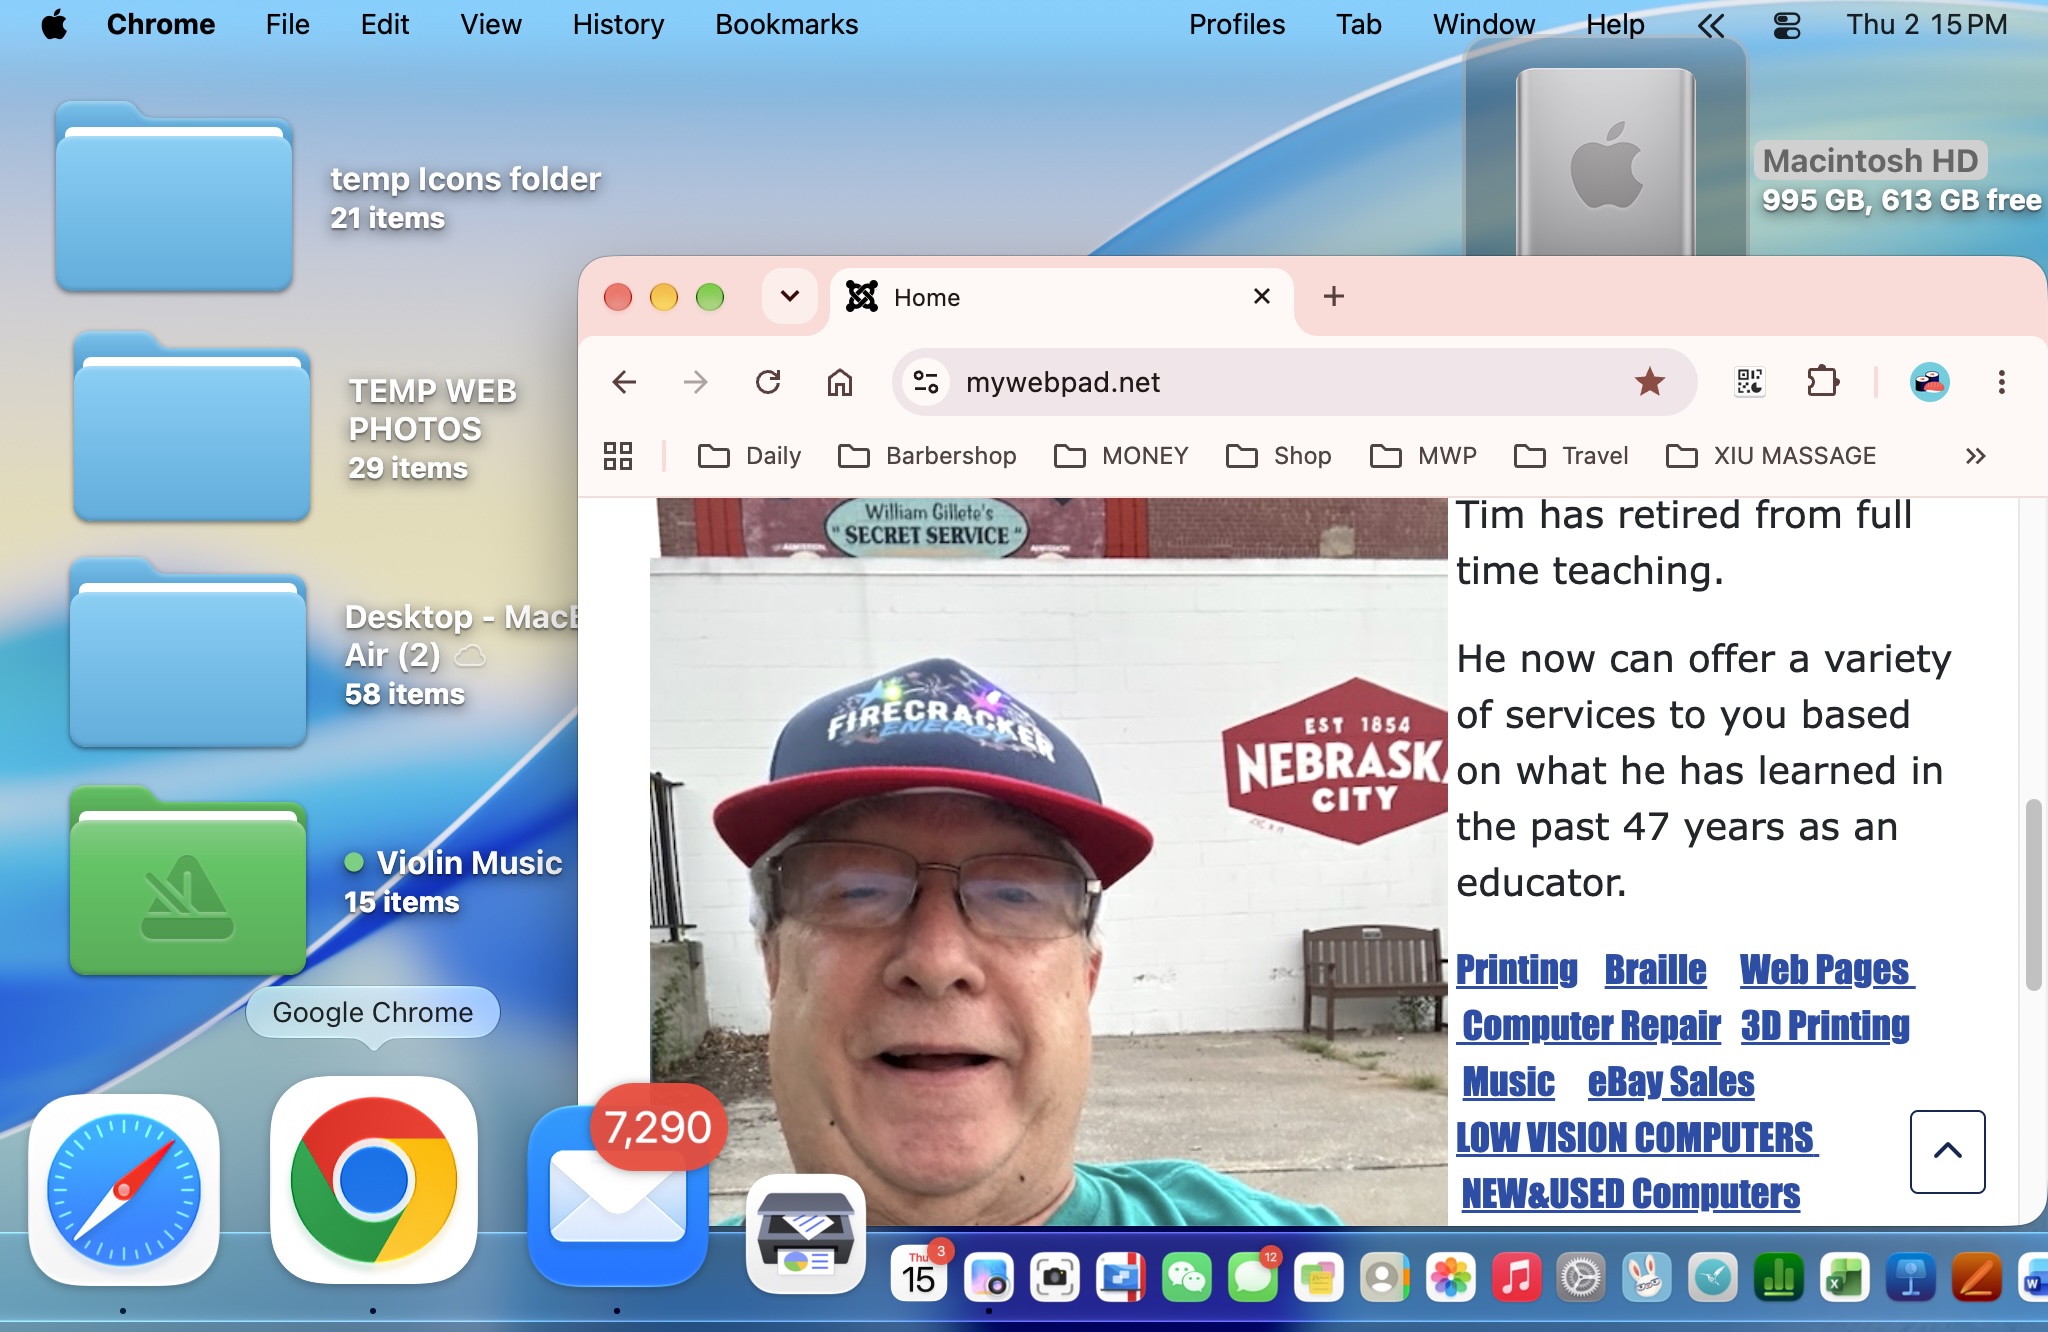Open the Barbershop bookmarks folder
The width and height of the screenshot is (2048, 1332).
click(x=927, y=456)
